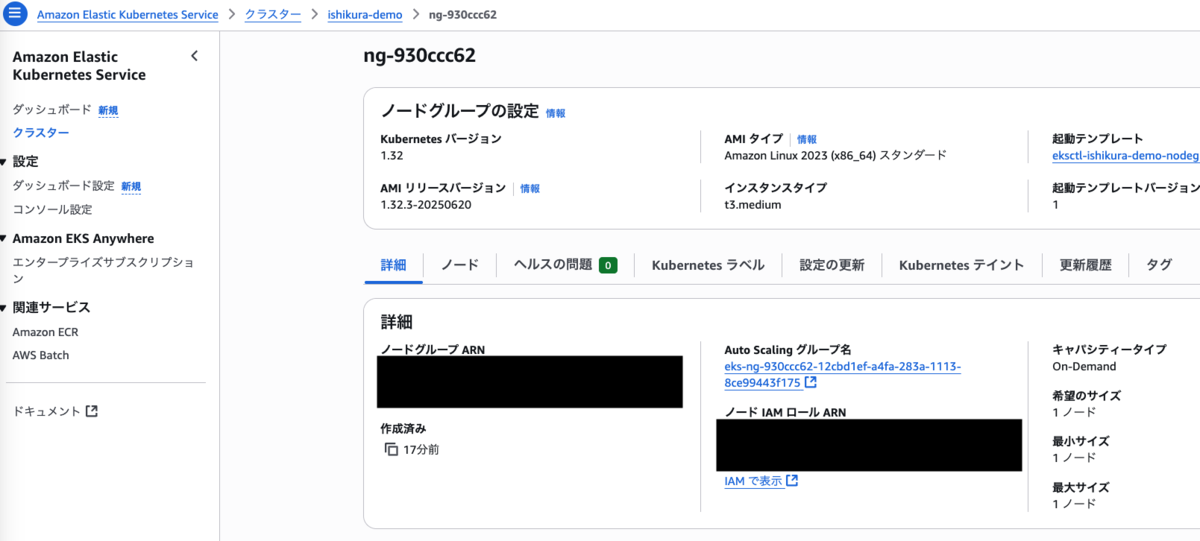This screenshot has width=1200, height=541.
Task: Open ishikura-demo breadcrumb link
Action: (365, 15)
